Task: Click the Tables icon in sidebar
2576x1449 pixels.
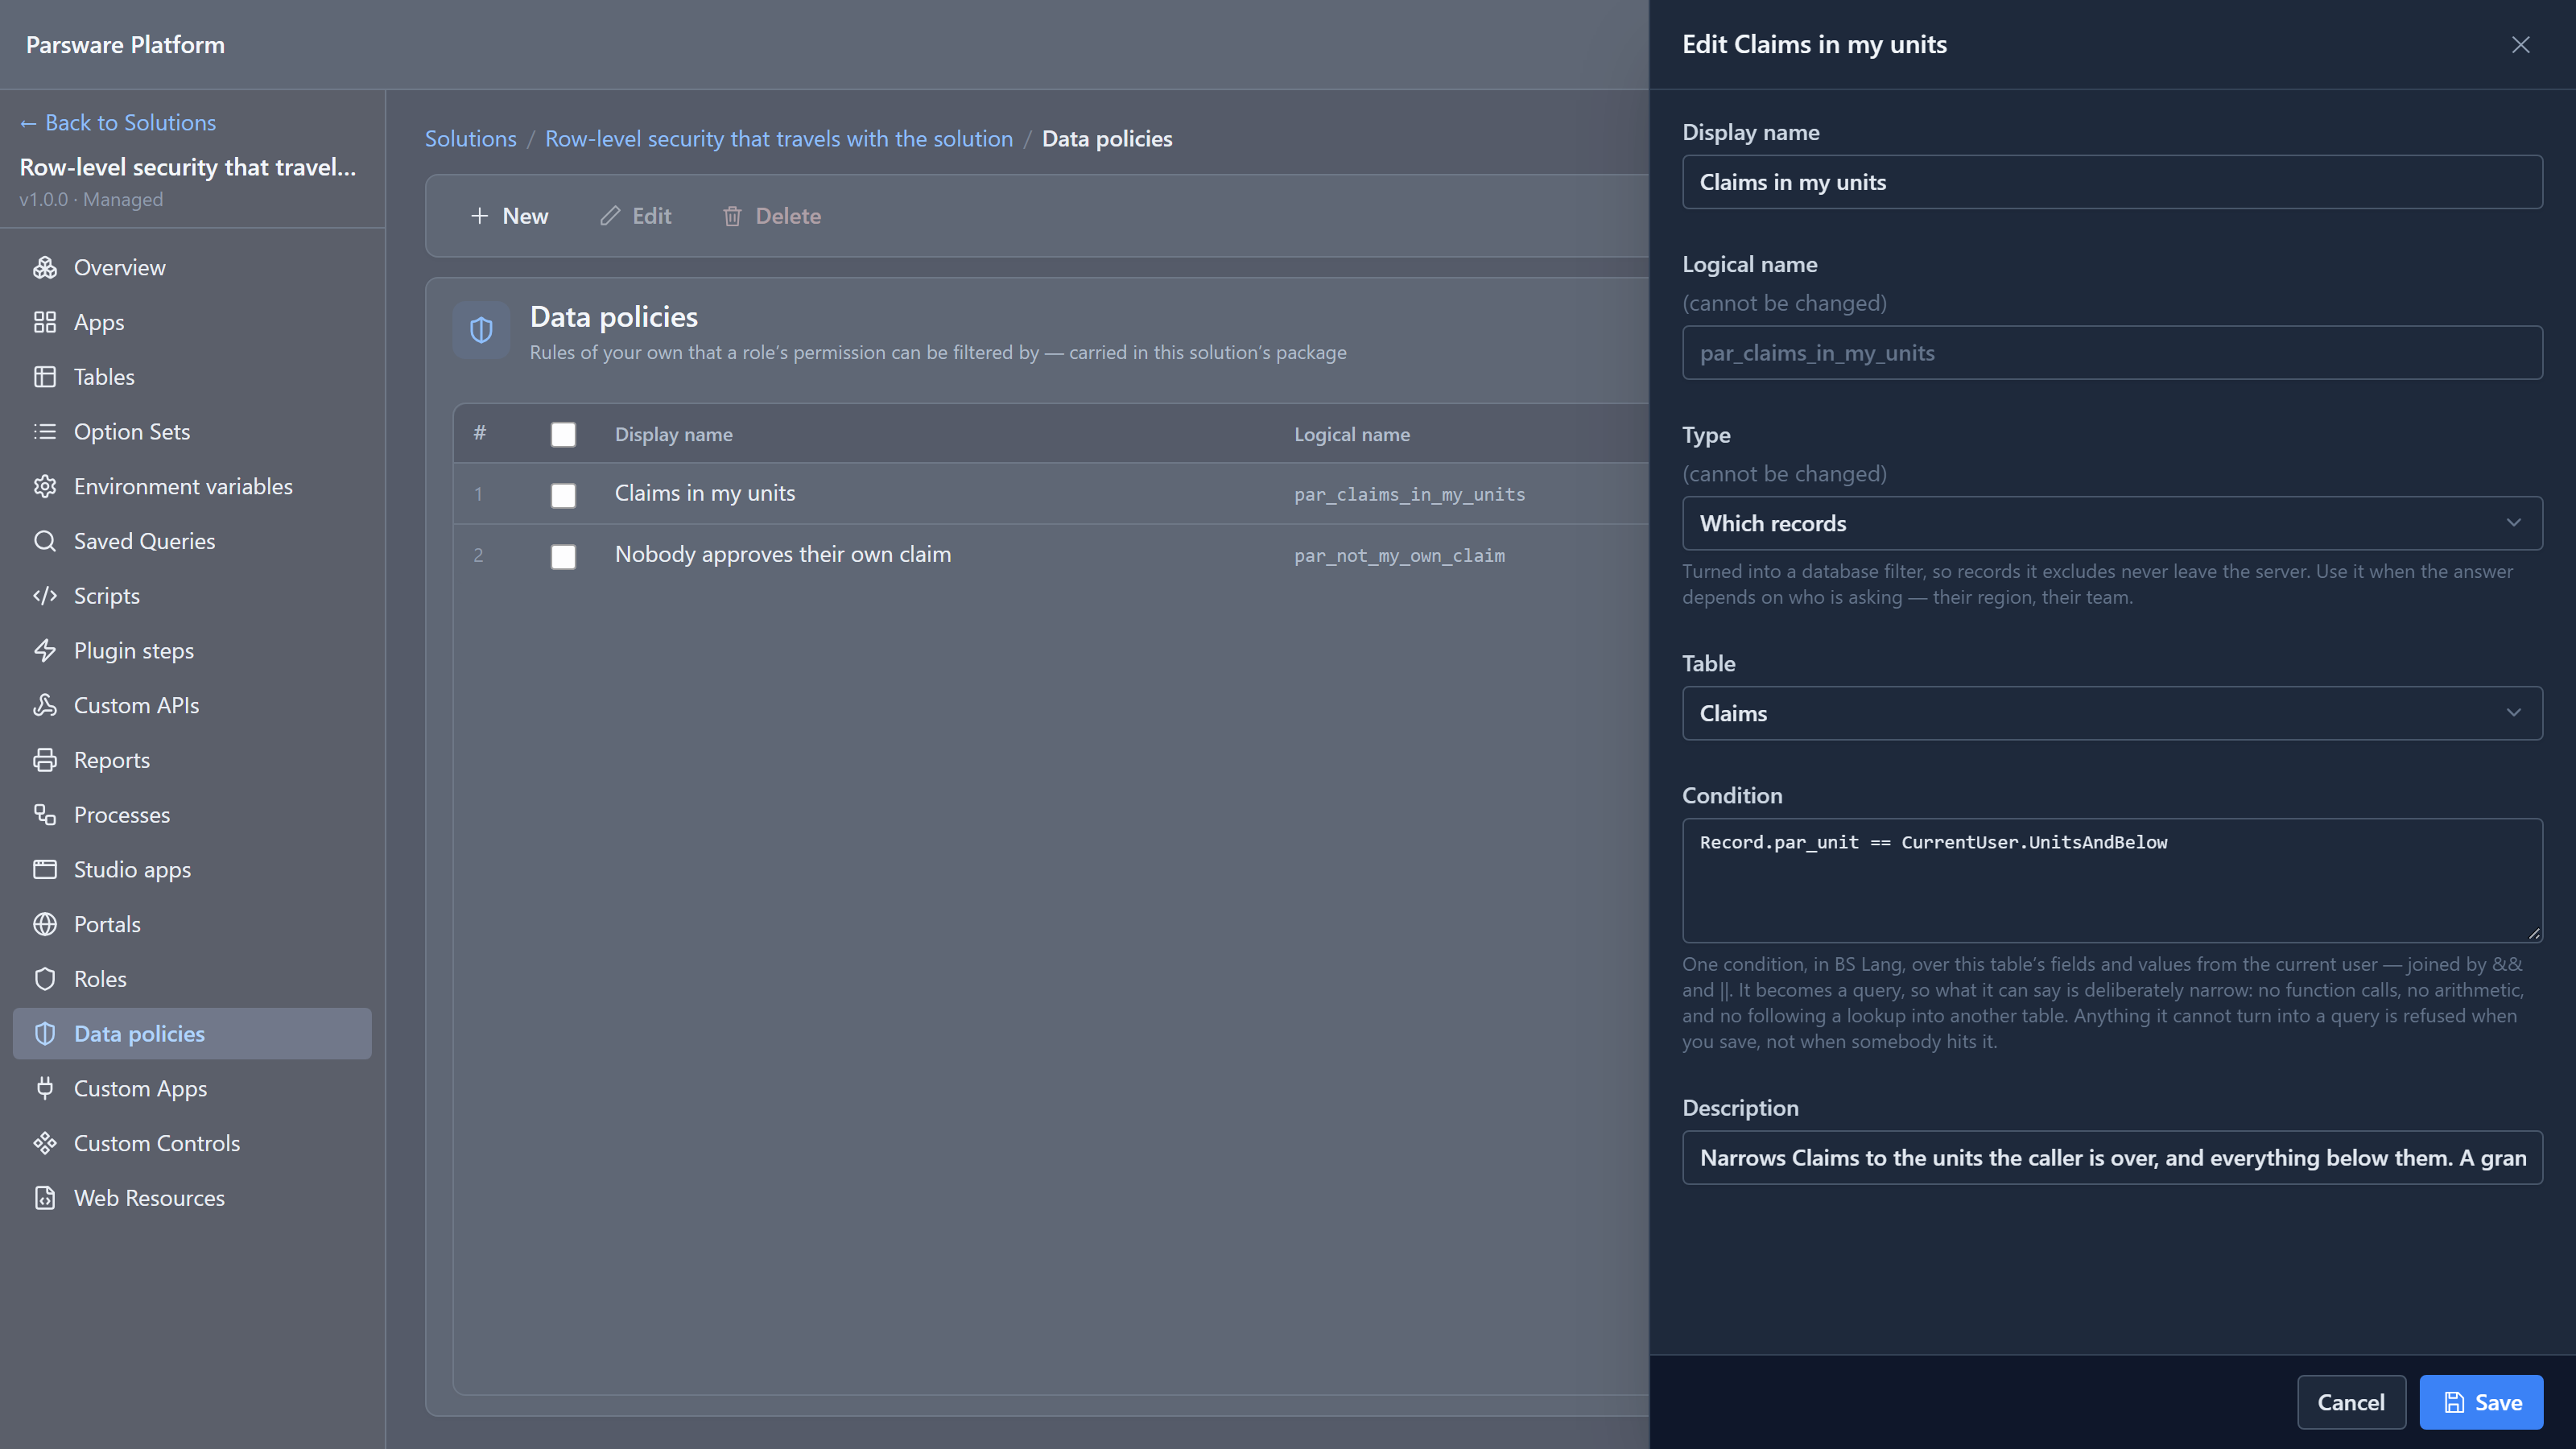Action: tap(45, 377)
